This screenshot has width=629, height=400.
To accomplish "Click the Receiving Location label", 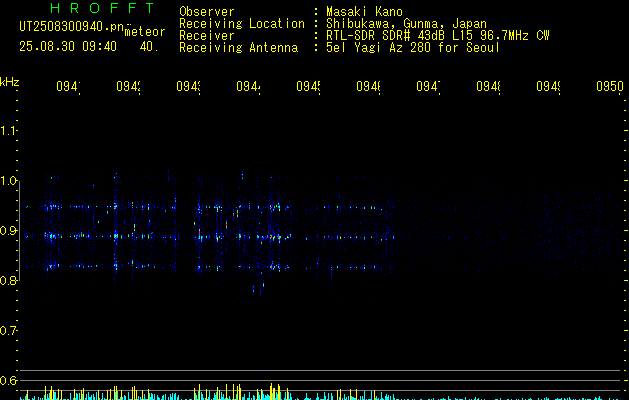I will [242, 23].
